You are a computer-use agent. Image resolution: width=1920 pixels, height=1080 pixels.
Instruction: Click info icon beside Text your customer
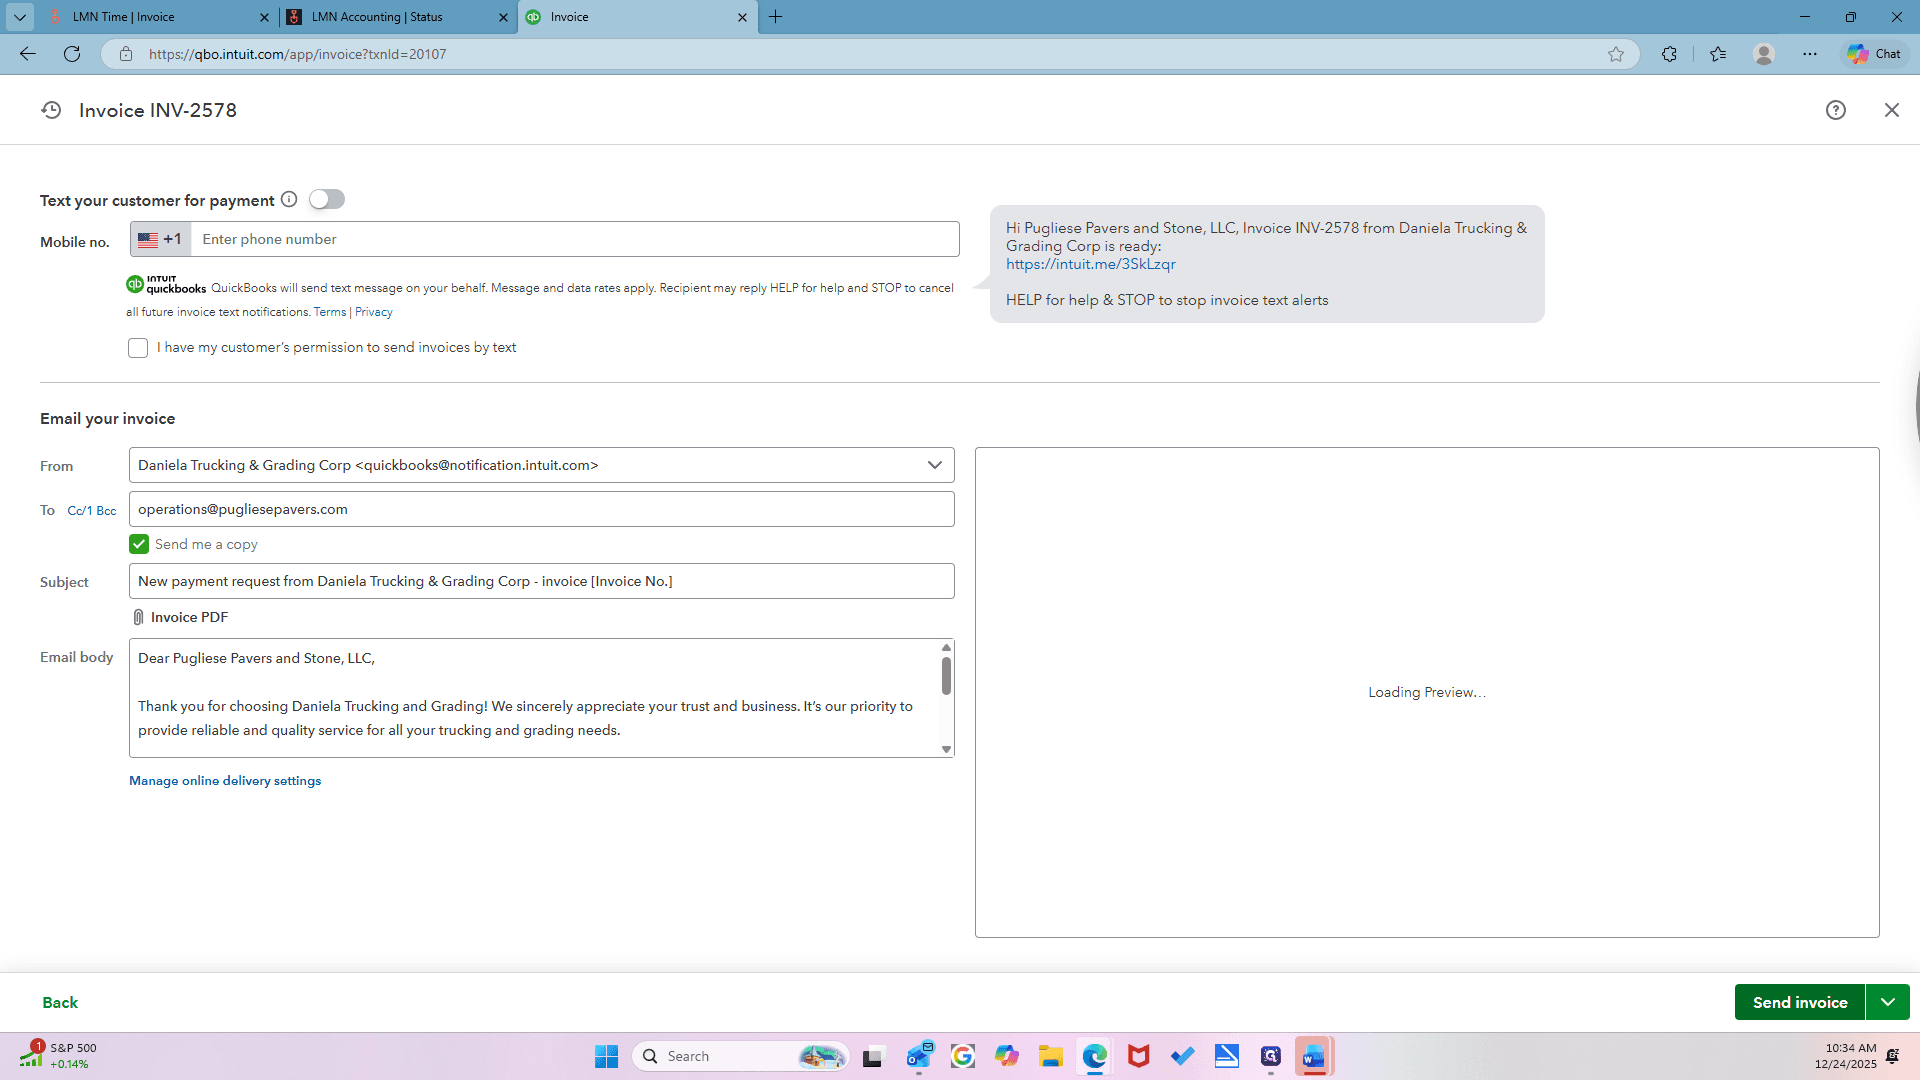(x=289, y=199)
